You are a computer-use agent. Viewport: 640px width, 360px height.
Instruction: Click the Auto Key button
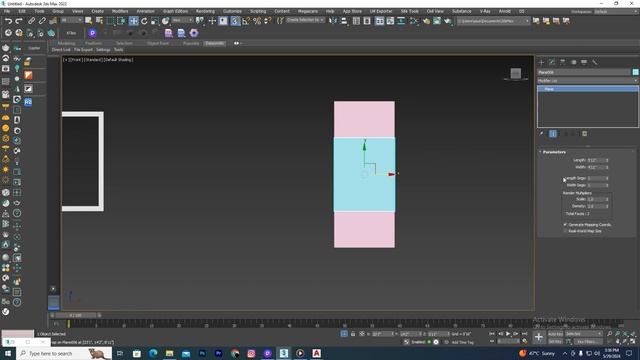[x=555, y=334]
